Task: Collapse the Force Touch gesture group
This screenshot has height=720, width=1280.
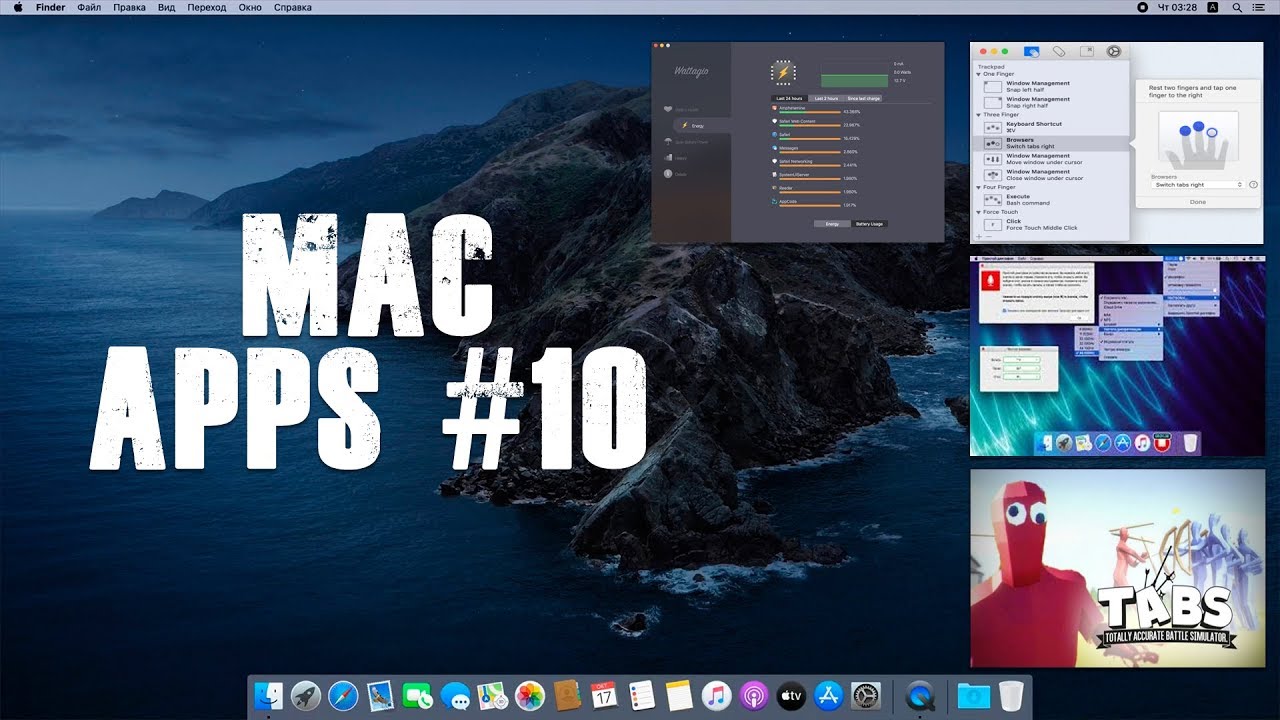Action: click(980, 212)
